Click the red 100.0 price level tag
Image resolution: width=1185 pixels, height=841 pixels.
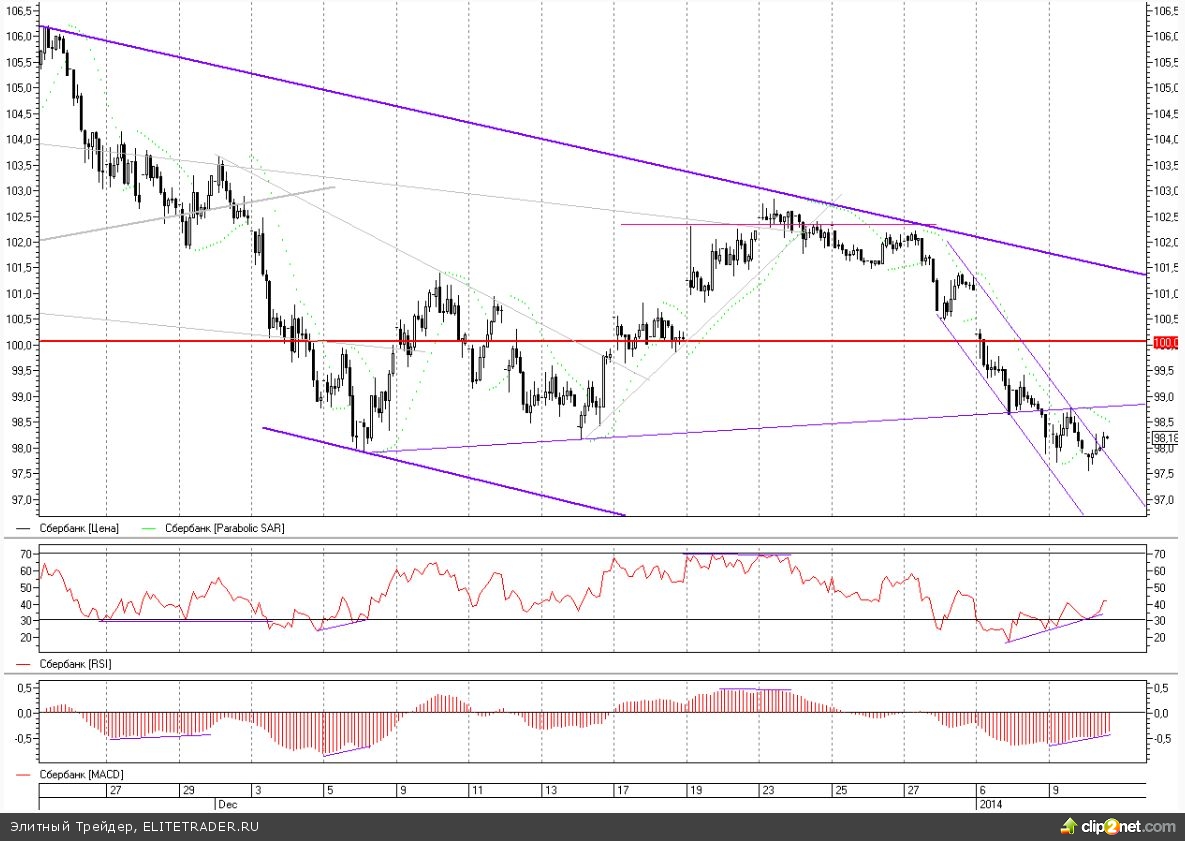click(x=1165, y=343)
